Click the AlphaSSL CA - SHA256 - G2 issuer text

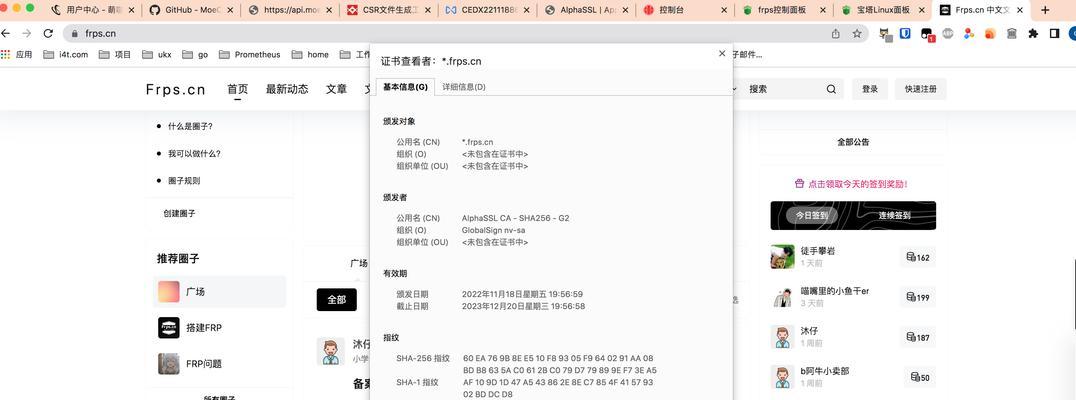pos(515,218)
